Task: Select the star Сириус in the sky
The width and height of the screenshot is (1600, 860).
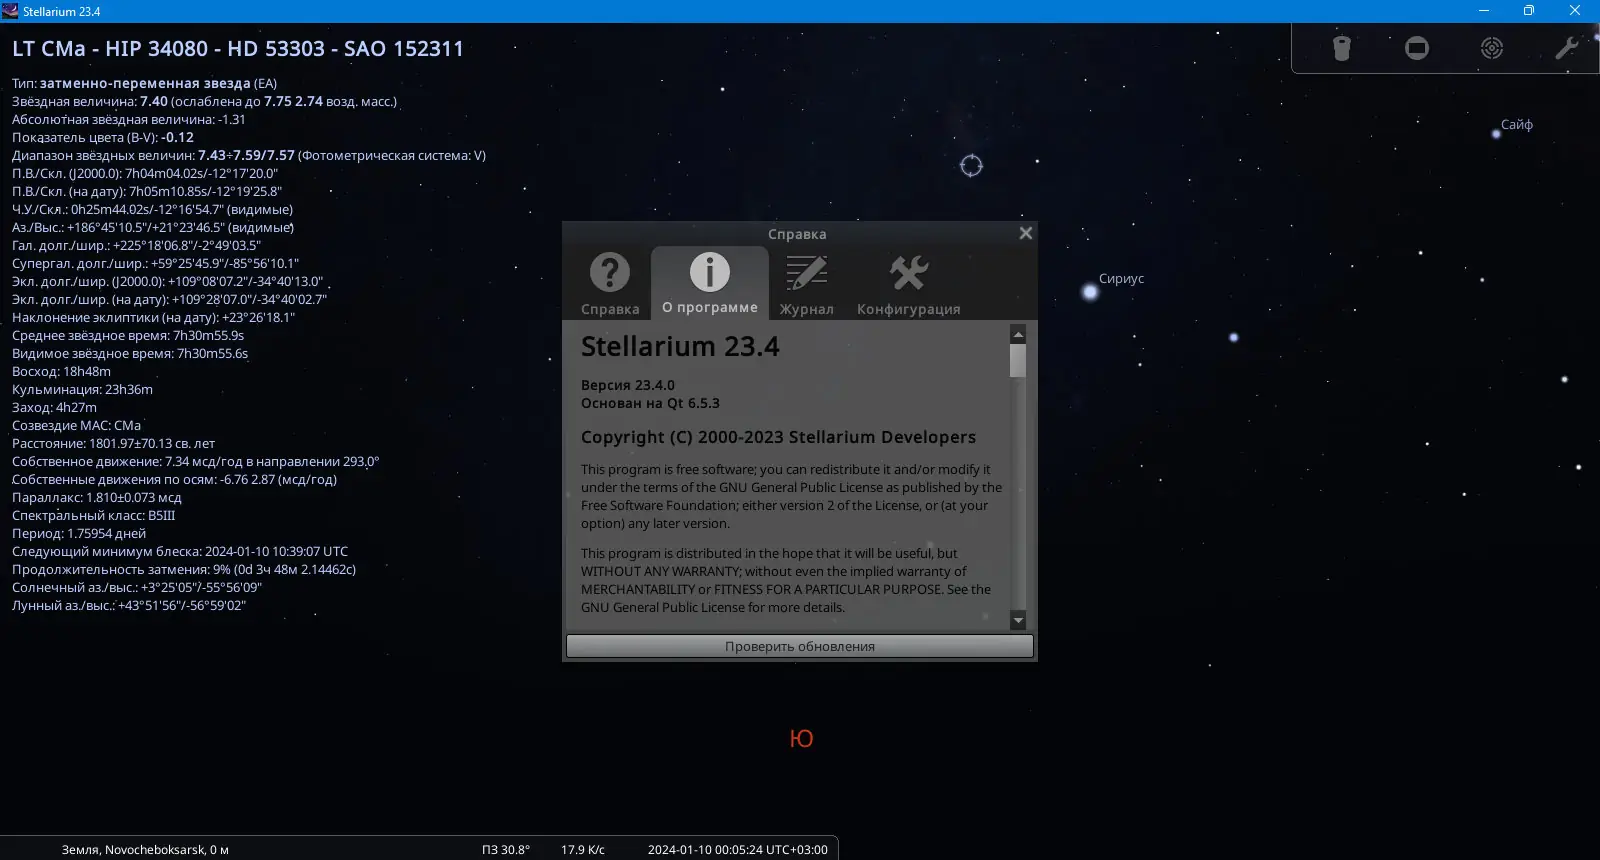Action: click(x=1090, y=292)
